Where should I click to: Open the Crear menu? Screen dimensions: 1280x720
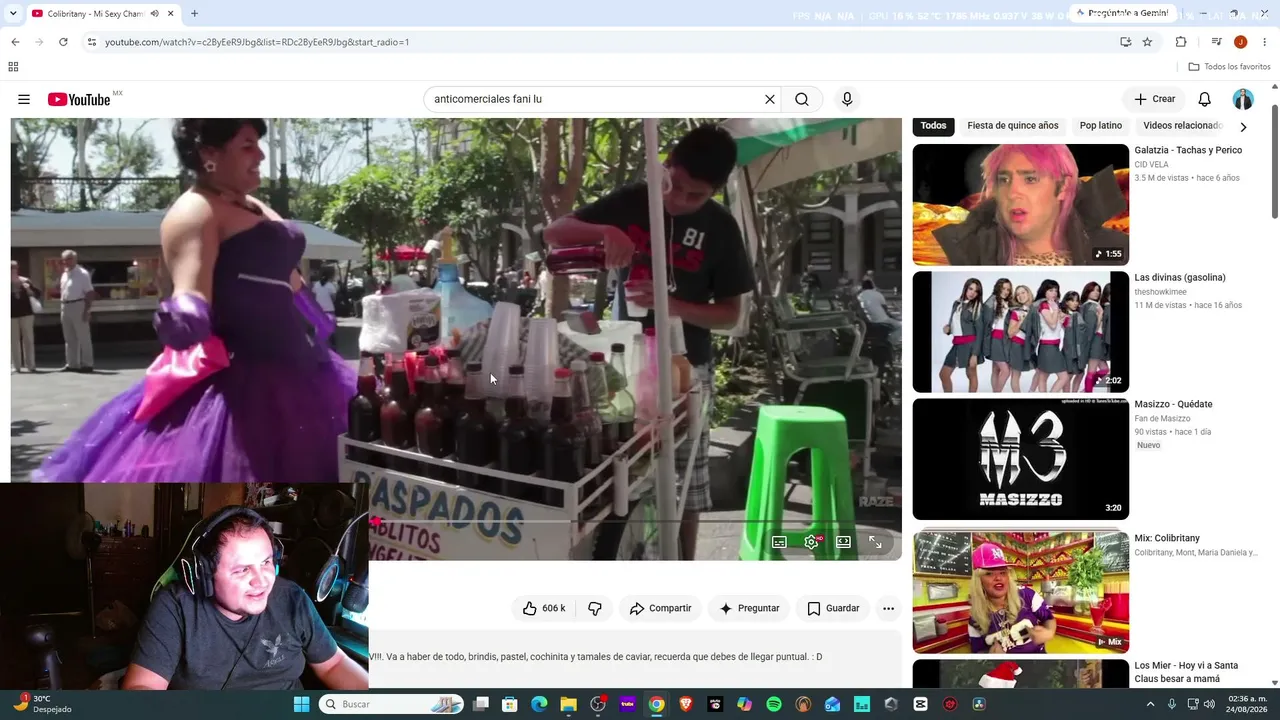coord(1155,99)
